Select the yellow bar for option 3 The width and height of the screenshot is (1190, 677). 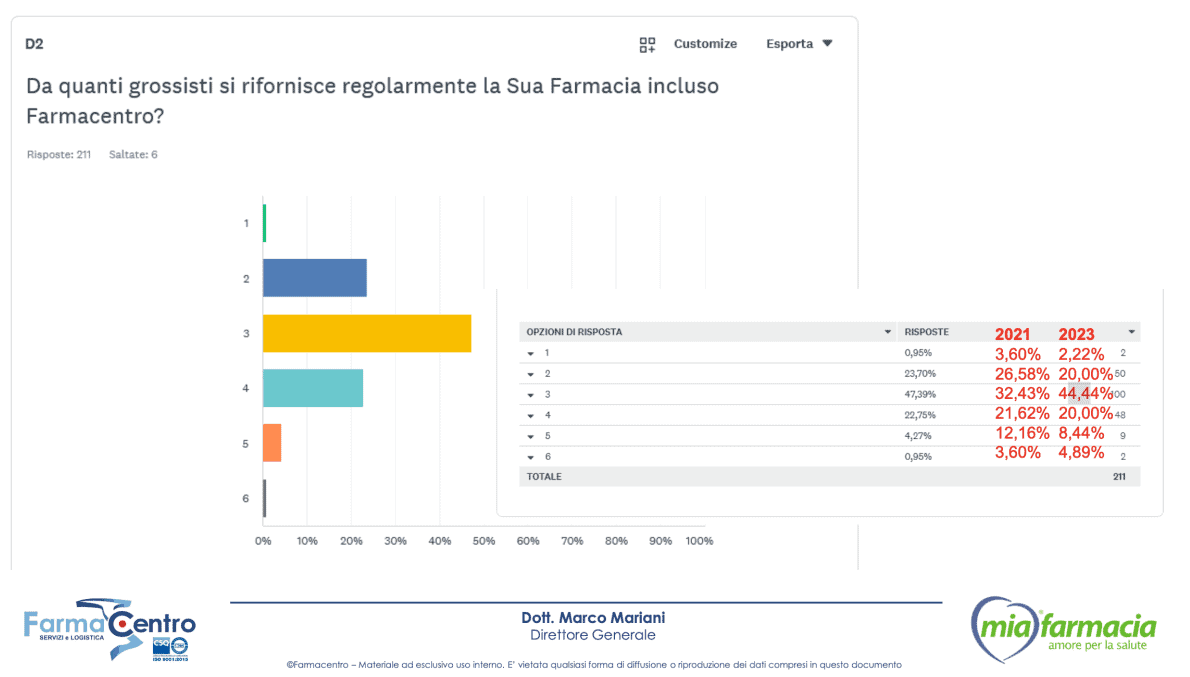(366, 333)
